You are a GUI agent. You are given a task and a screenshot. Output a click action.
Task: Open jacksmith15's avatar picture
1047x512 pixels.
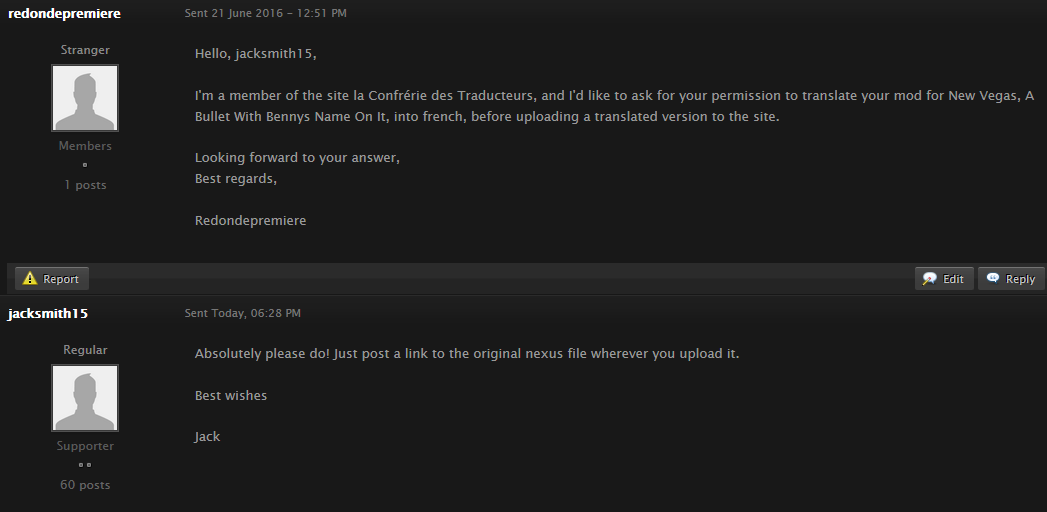click(x=85, y=398)
